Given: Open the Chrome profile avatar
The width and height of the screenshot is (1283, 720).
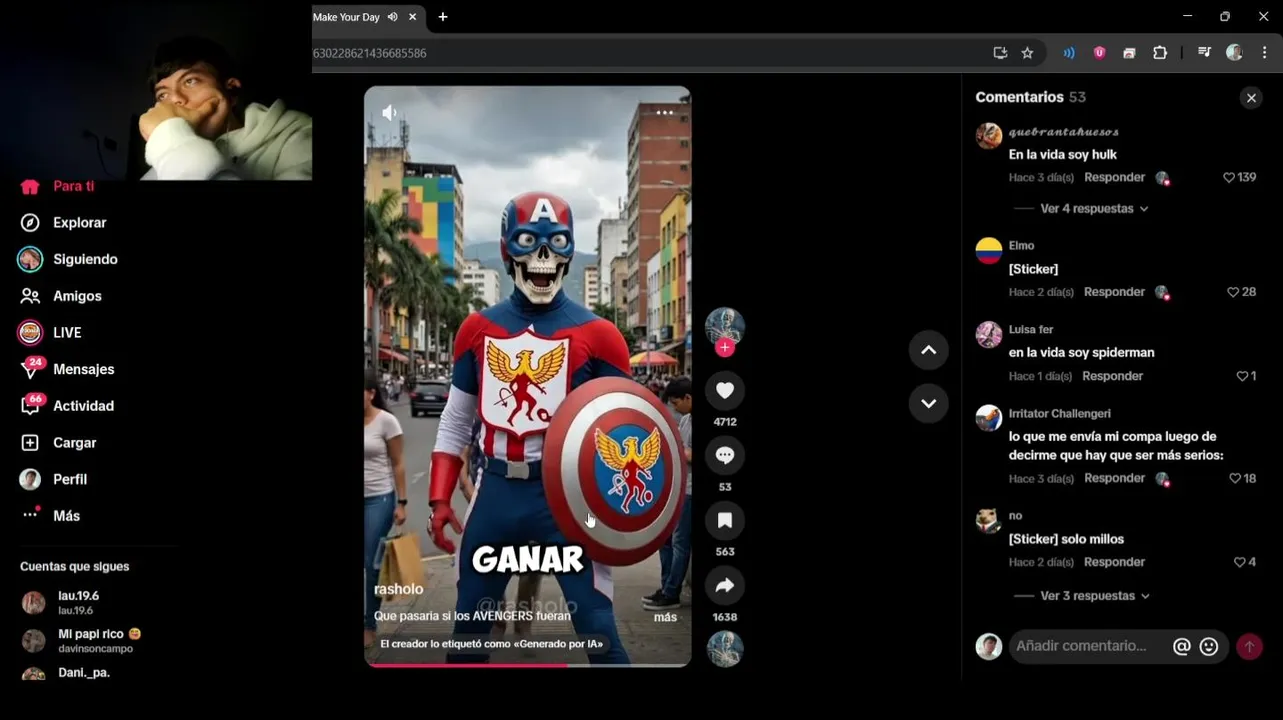Looking at the screenshot, I should coord(1234,53).
